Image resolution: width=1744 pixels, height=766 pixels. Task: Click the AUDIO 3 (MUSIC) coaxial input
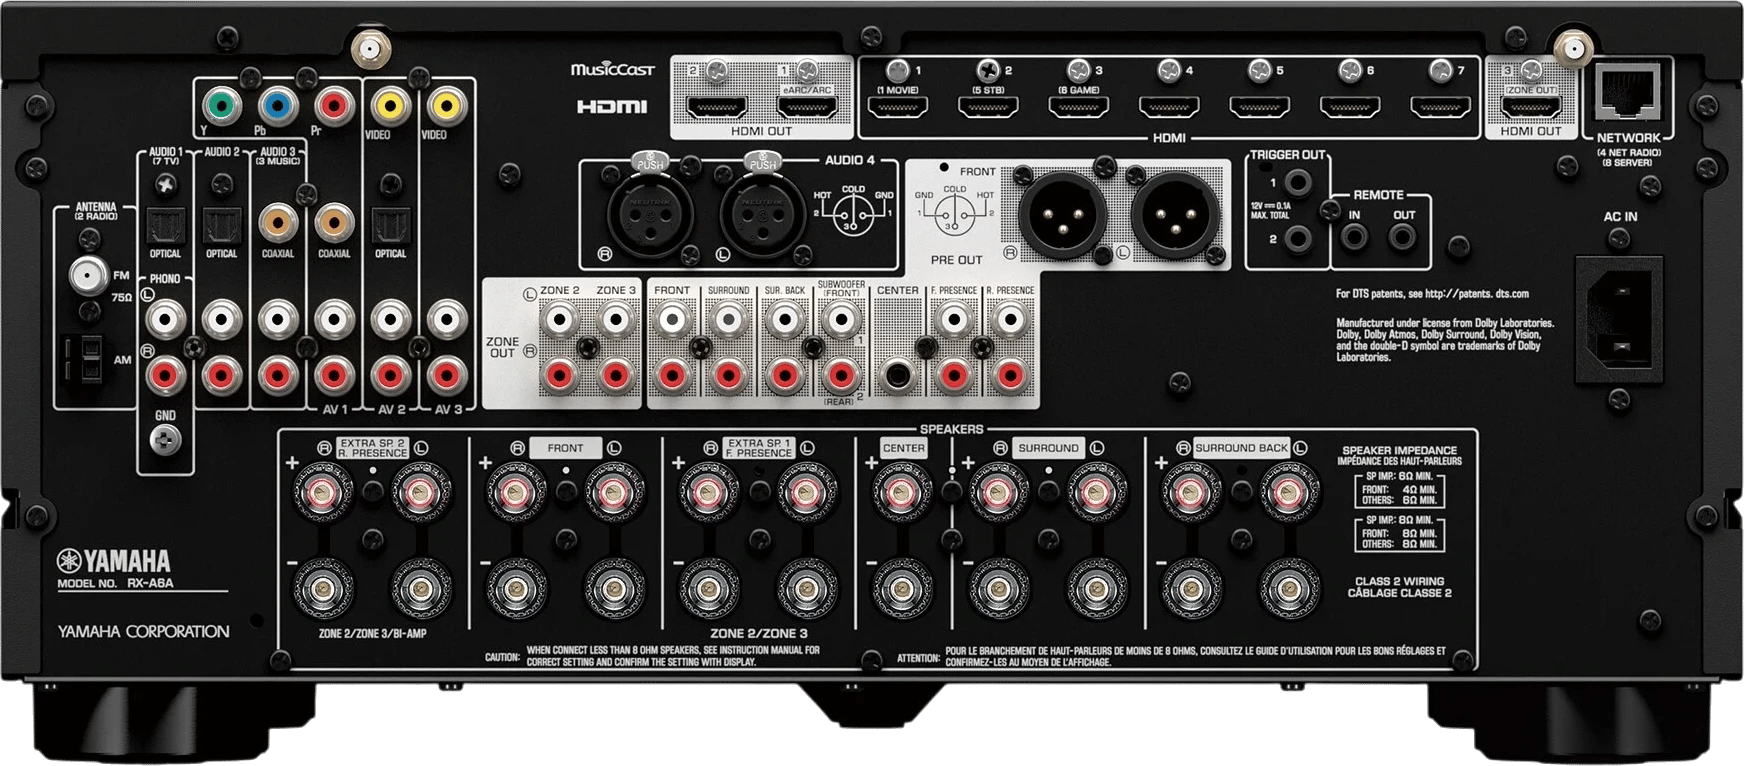278,224
